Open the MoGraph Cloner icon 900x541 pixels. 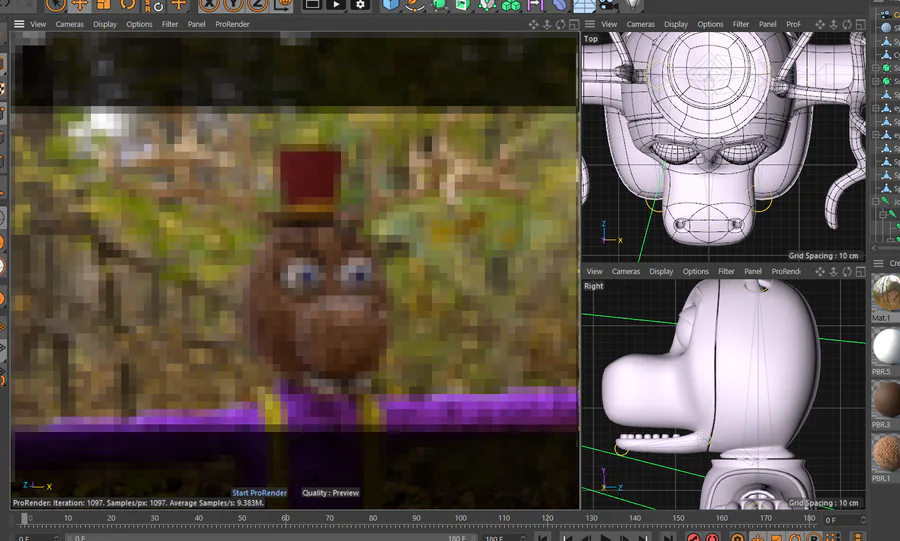pyautogui.click(x=511, y=5)
